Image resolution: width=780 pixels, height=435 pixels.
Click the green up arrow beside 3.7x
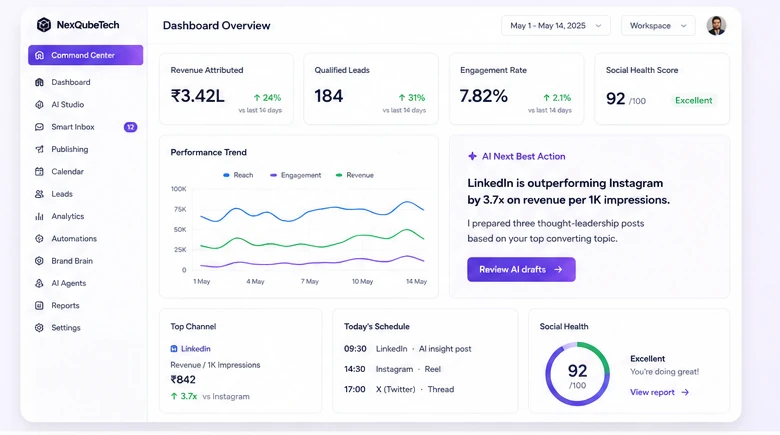pos(174,396)
